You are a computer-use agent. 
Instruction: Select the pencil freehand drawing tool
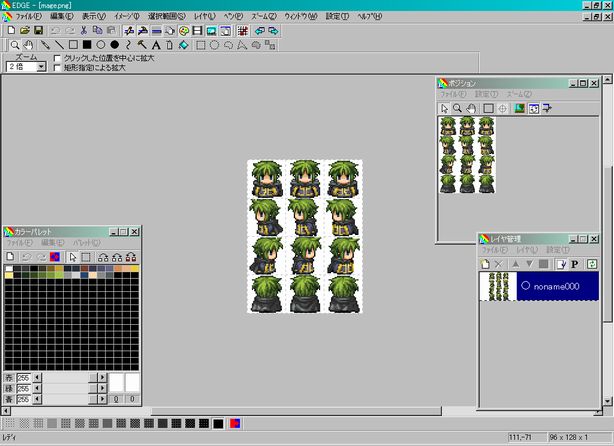[x=45, y=45]
